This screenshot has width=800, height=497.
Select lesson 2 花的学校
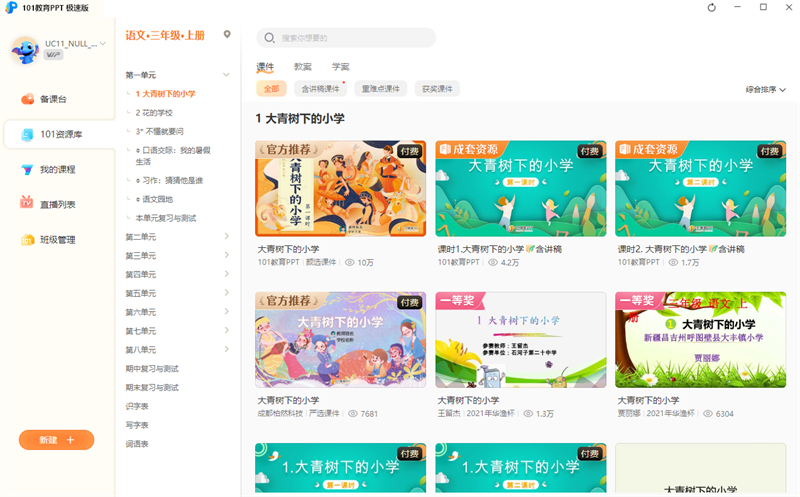pos(154,113)
